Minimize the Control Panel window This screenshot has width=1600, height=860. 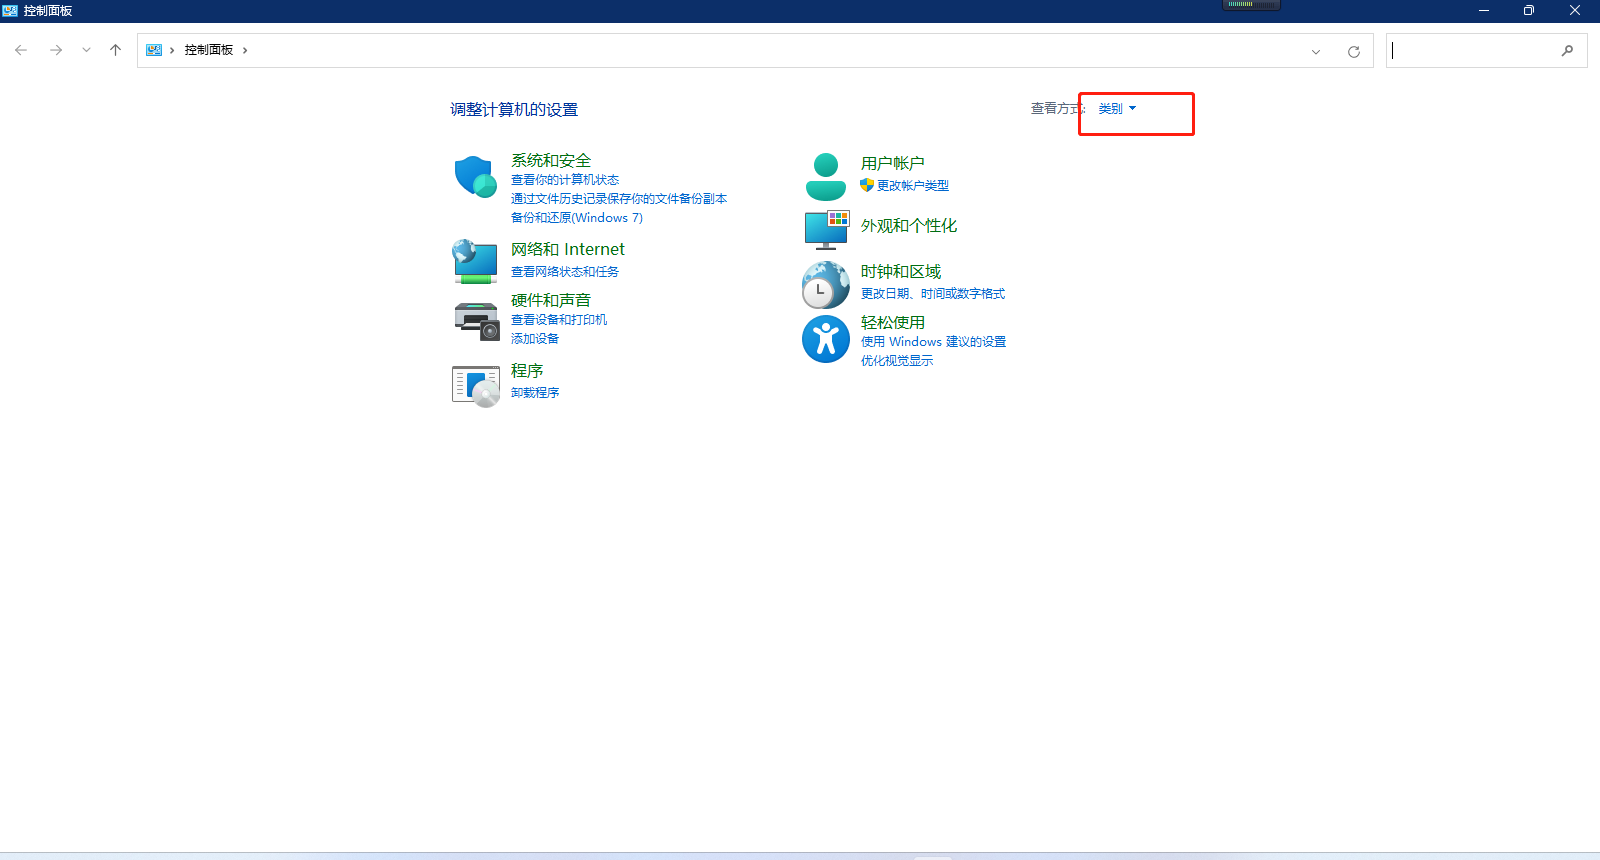(x=1484, y=10)
